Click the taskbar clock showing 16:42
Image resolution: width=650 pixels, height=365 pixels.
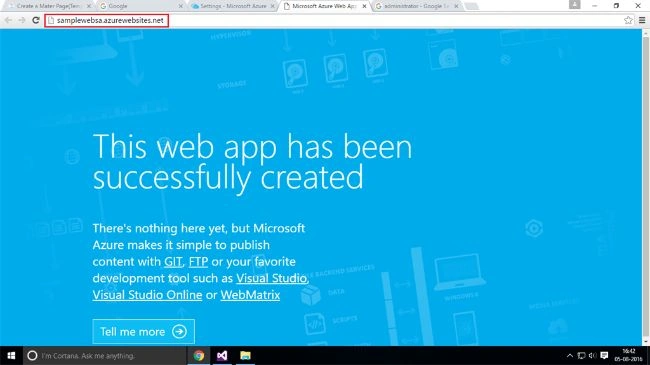pos(628,355)
